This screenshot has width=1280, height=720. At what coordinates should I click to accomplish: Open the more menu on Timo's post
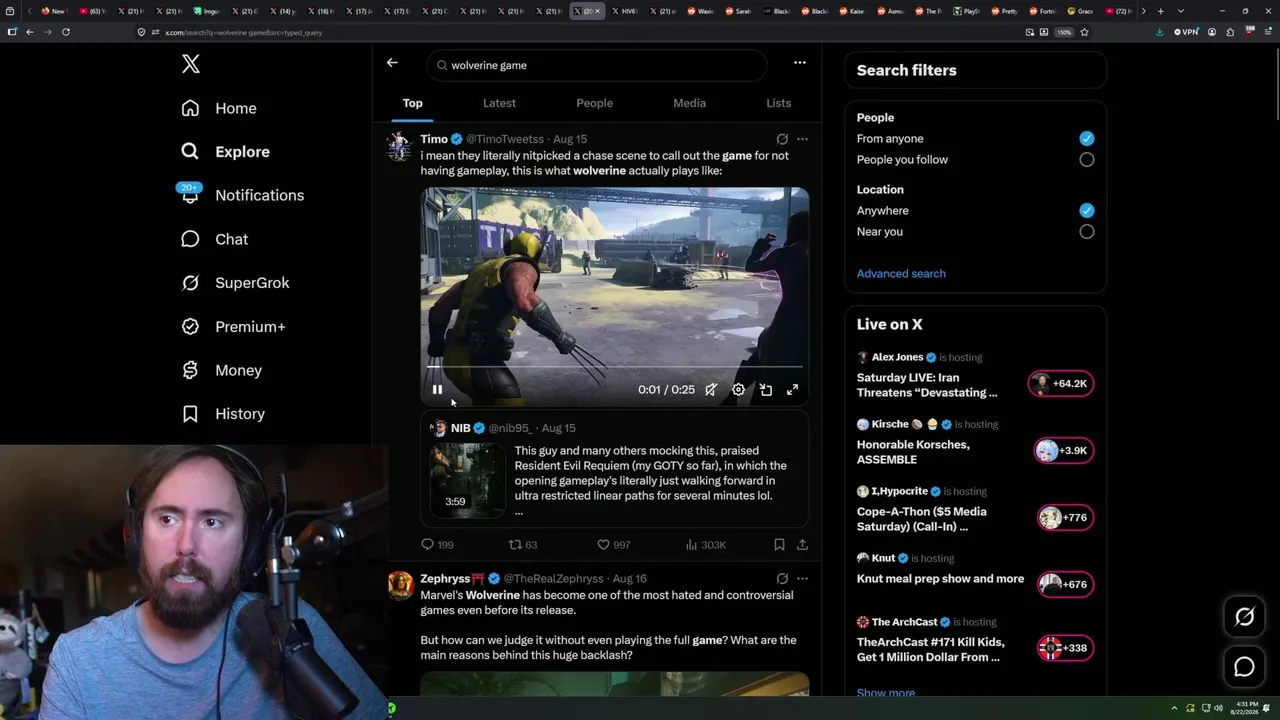(802, 139)
